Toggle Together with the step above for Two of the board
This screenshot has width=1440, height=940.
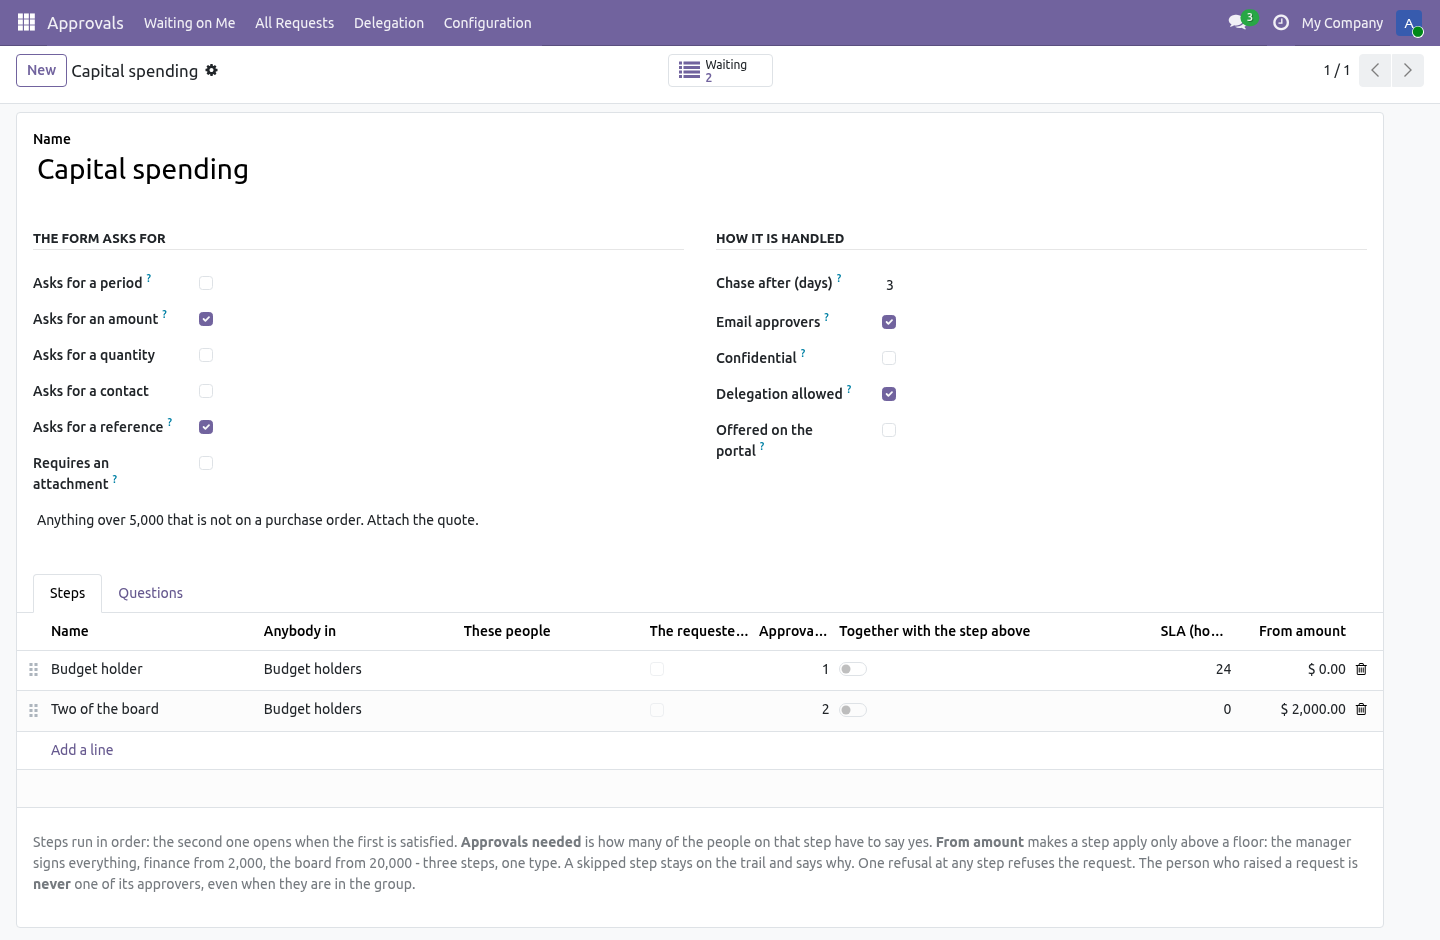coord(853,710)
